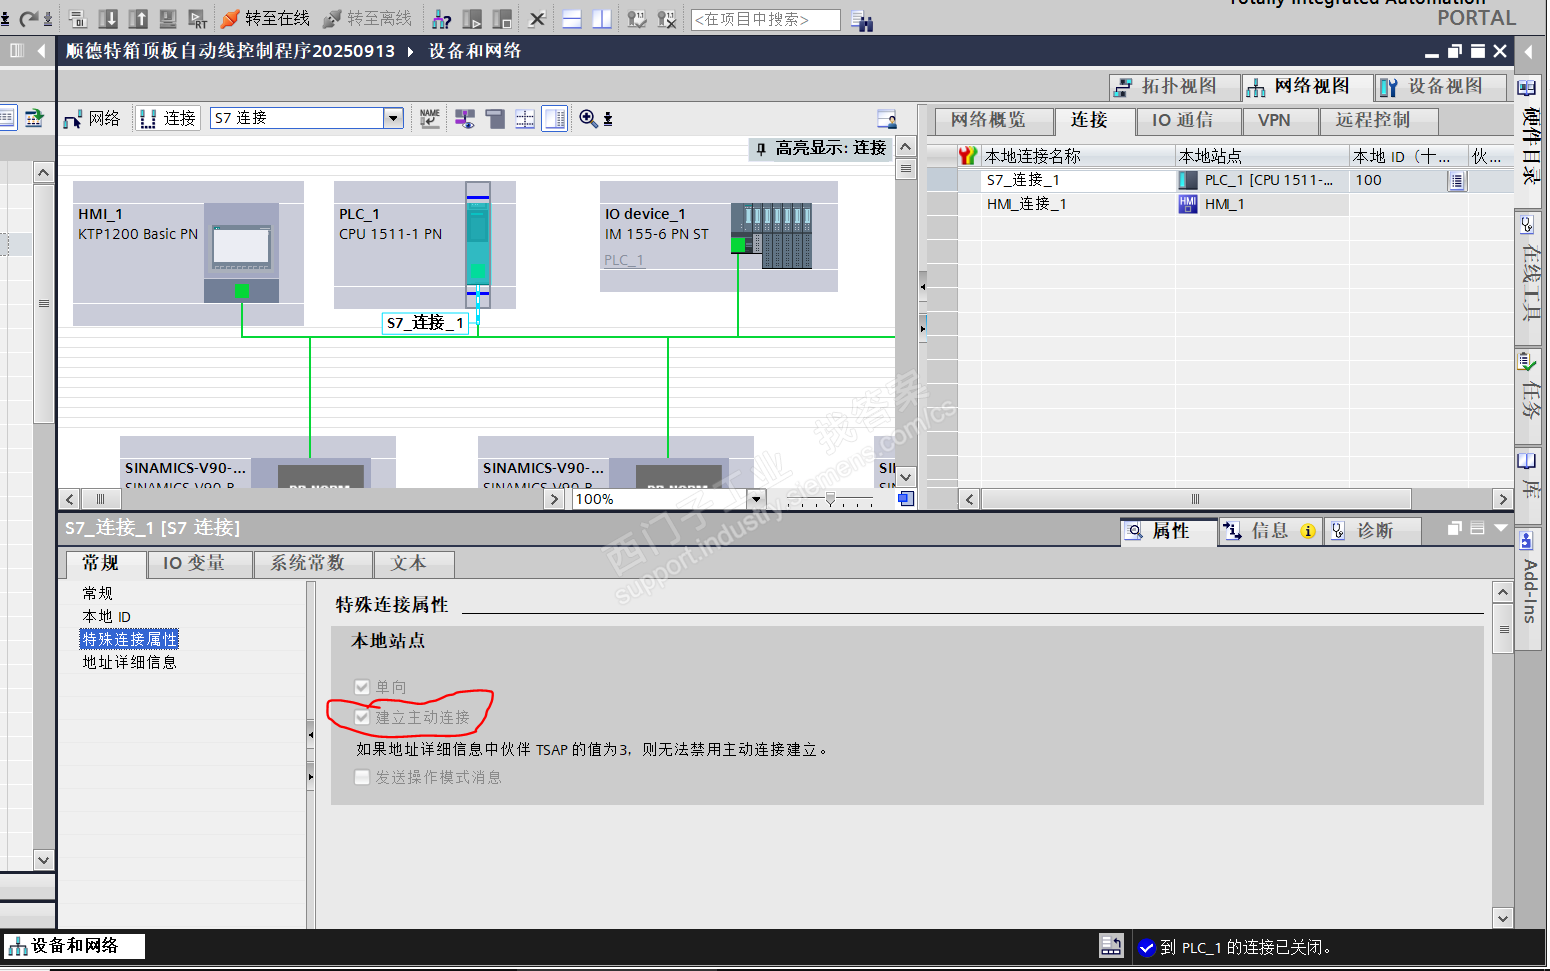Toggle the 建立主动连接 checkbox
The image size is (1550, 971).
coord(362,717)
